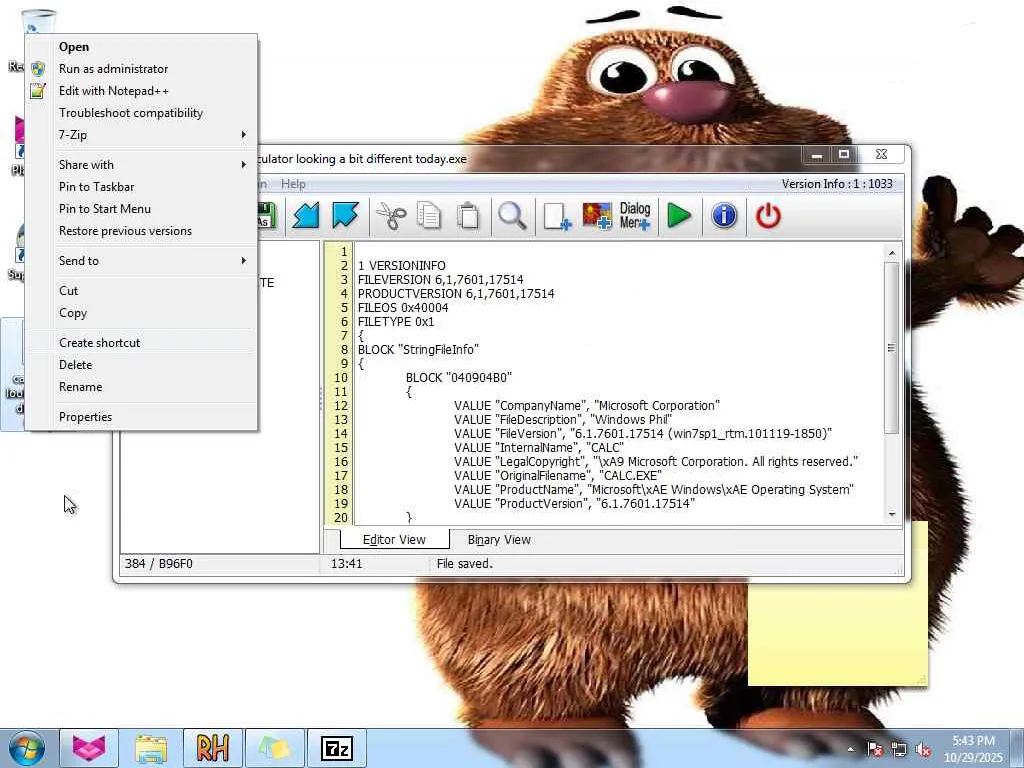
Task: Click "Version Info : 1 : 1033" label
Action: [837, 184]
